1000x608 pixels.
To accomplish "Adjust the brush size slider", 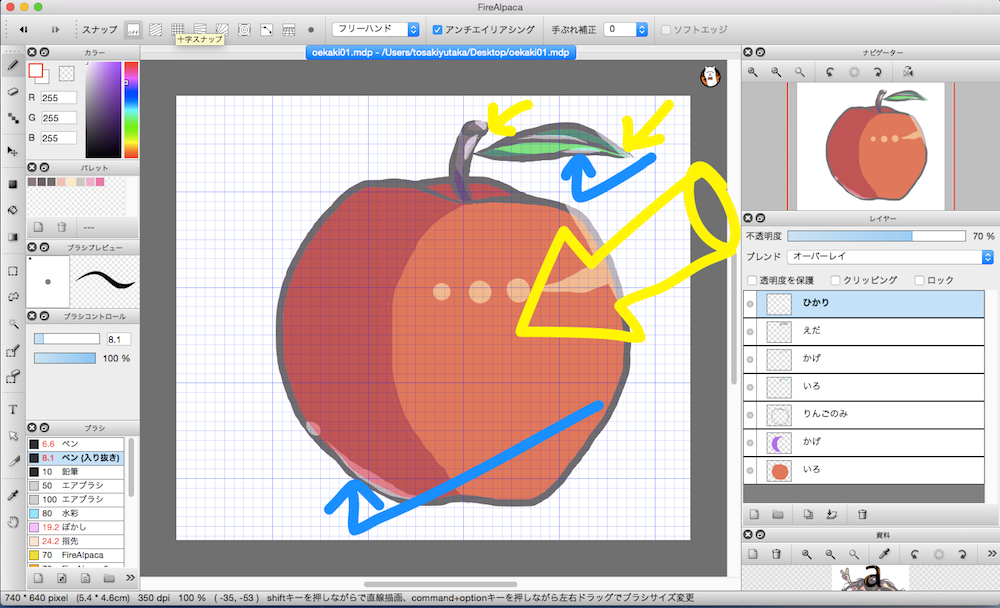I will 67,339.
